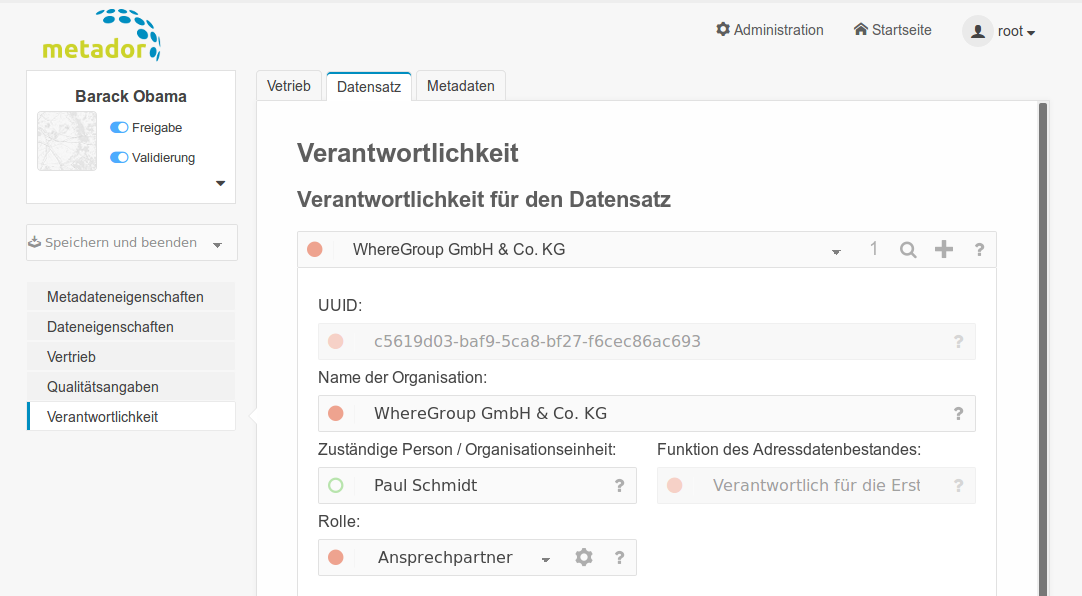Screen dimensions: 1082x596
Task: Toggle the Freigabe switch
Action: coord(119,128)
